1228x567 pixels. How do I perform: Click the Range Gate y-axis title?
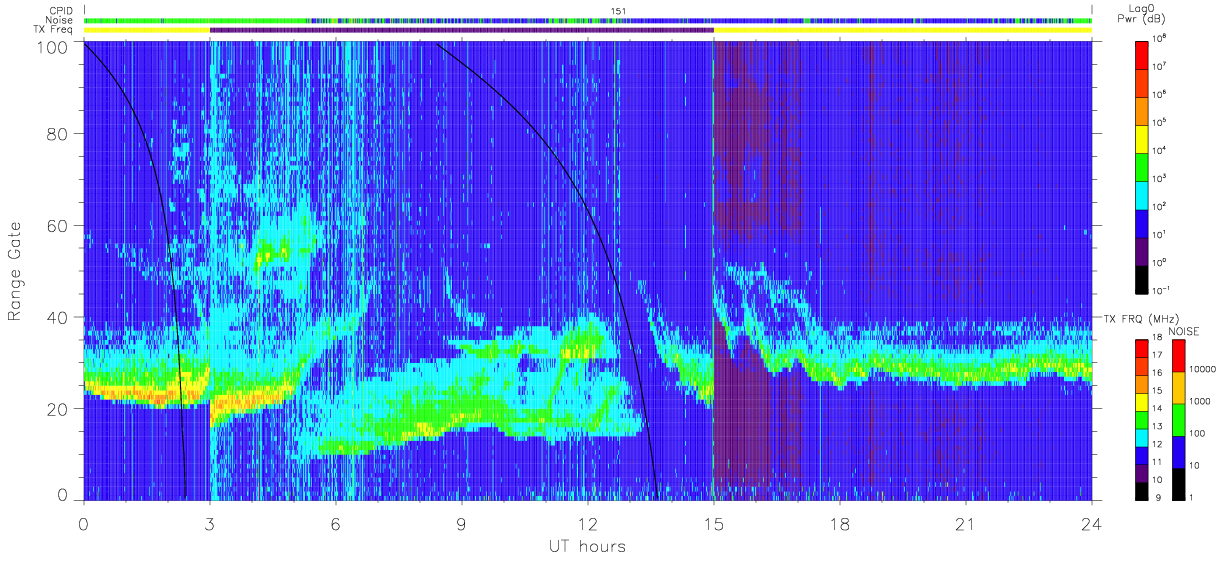pos(15,270)
